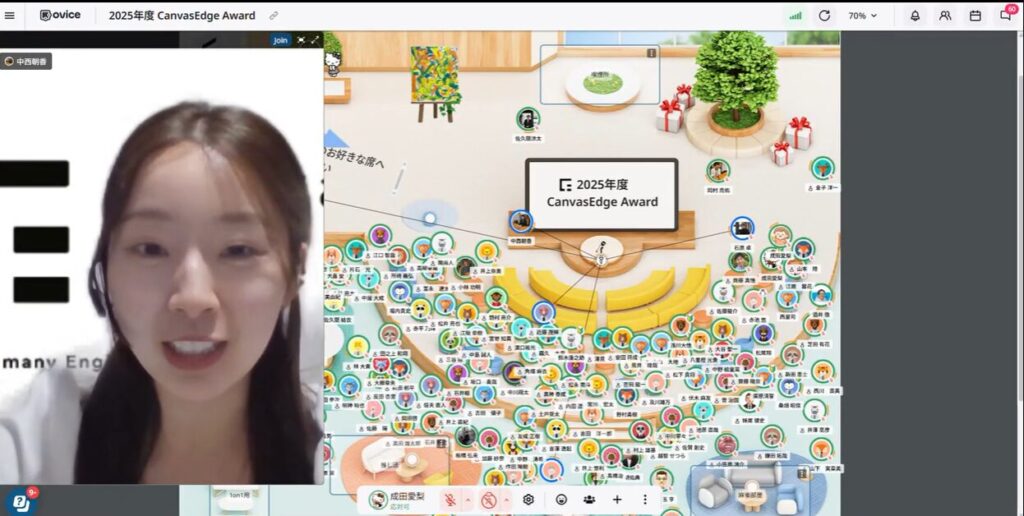Screen dimensions: 1024x516
Task: Click the blue-ringed avatar left of podium
Action: (520, 221)
